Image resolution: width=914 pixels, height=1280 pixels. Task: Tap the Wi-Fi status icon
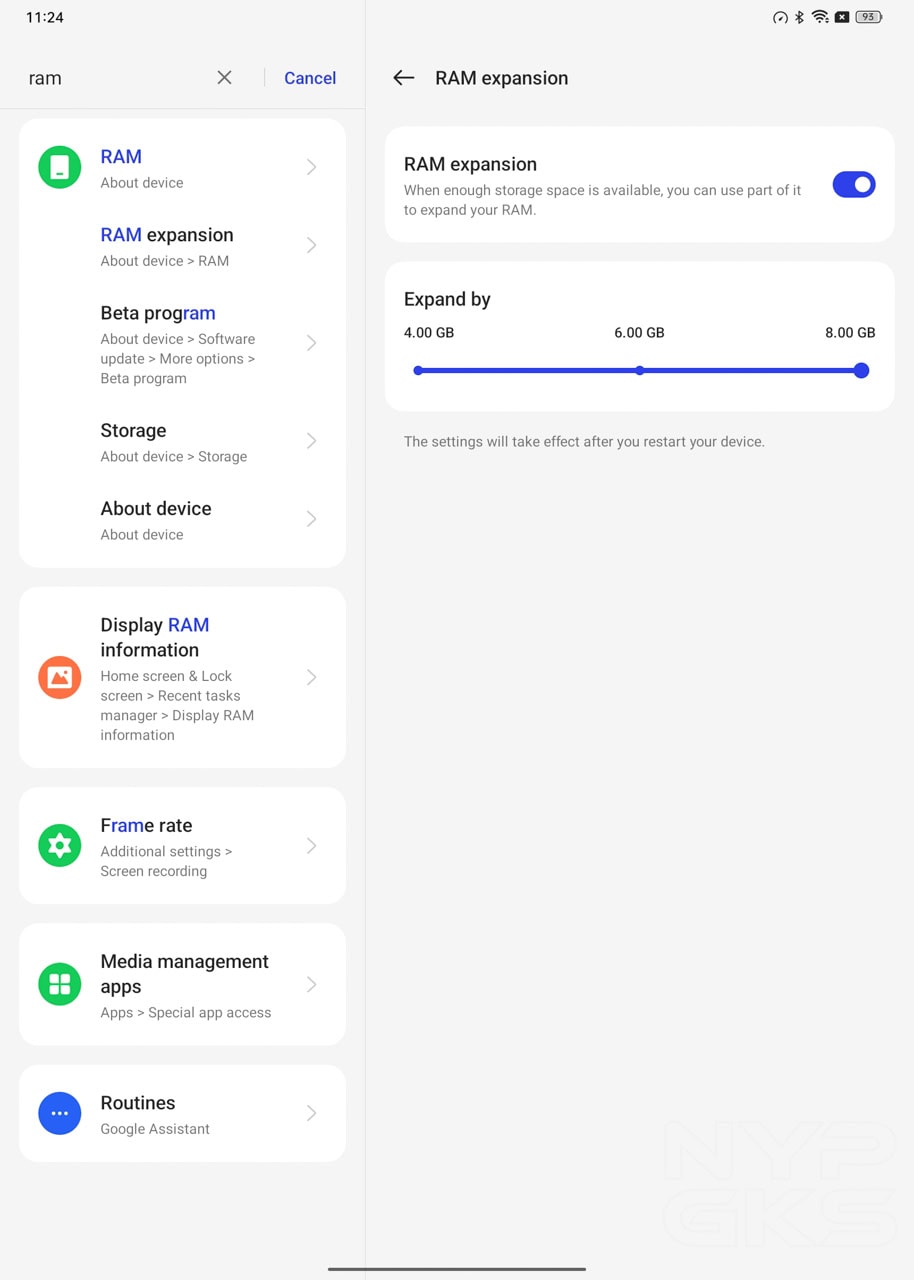pos(820,17)
